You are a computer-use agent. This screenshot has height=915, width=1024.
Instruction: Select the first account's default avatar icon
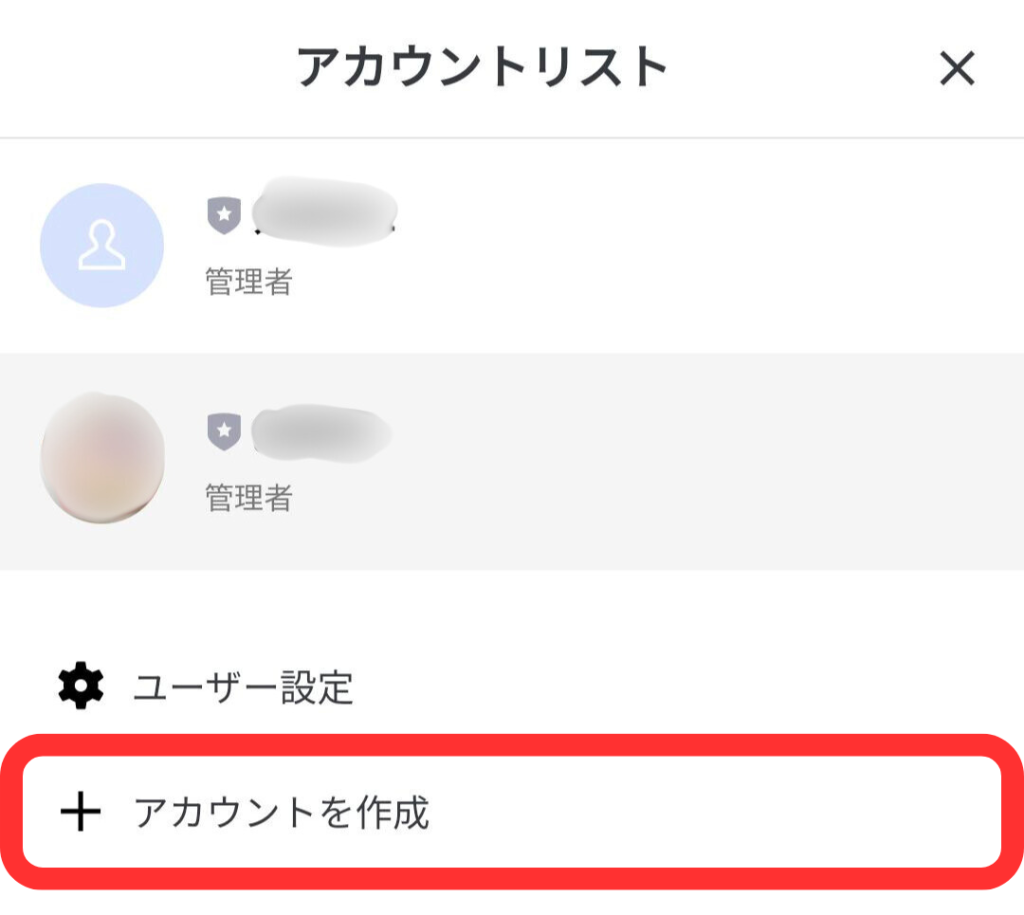tap(101, 245)
